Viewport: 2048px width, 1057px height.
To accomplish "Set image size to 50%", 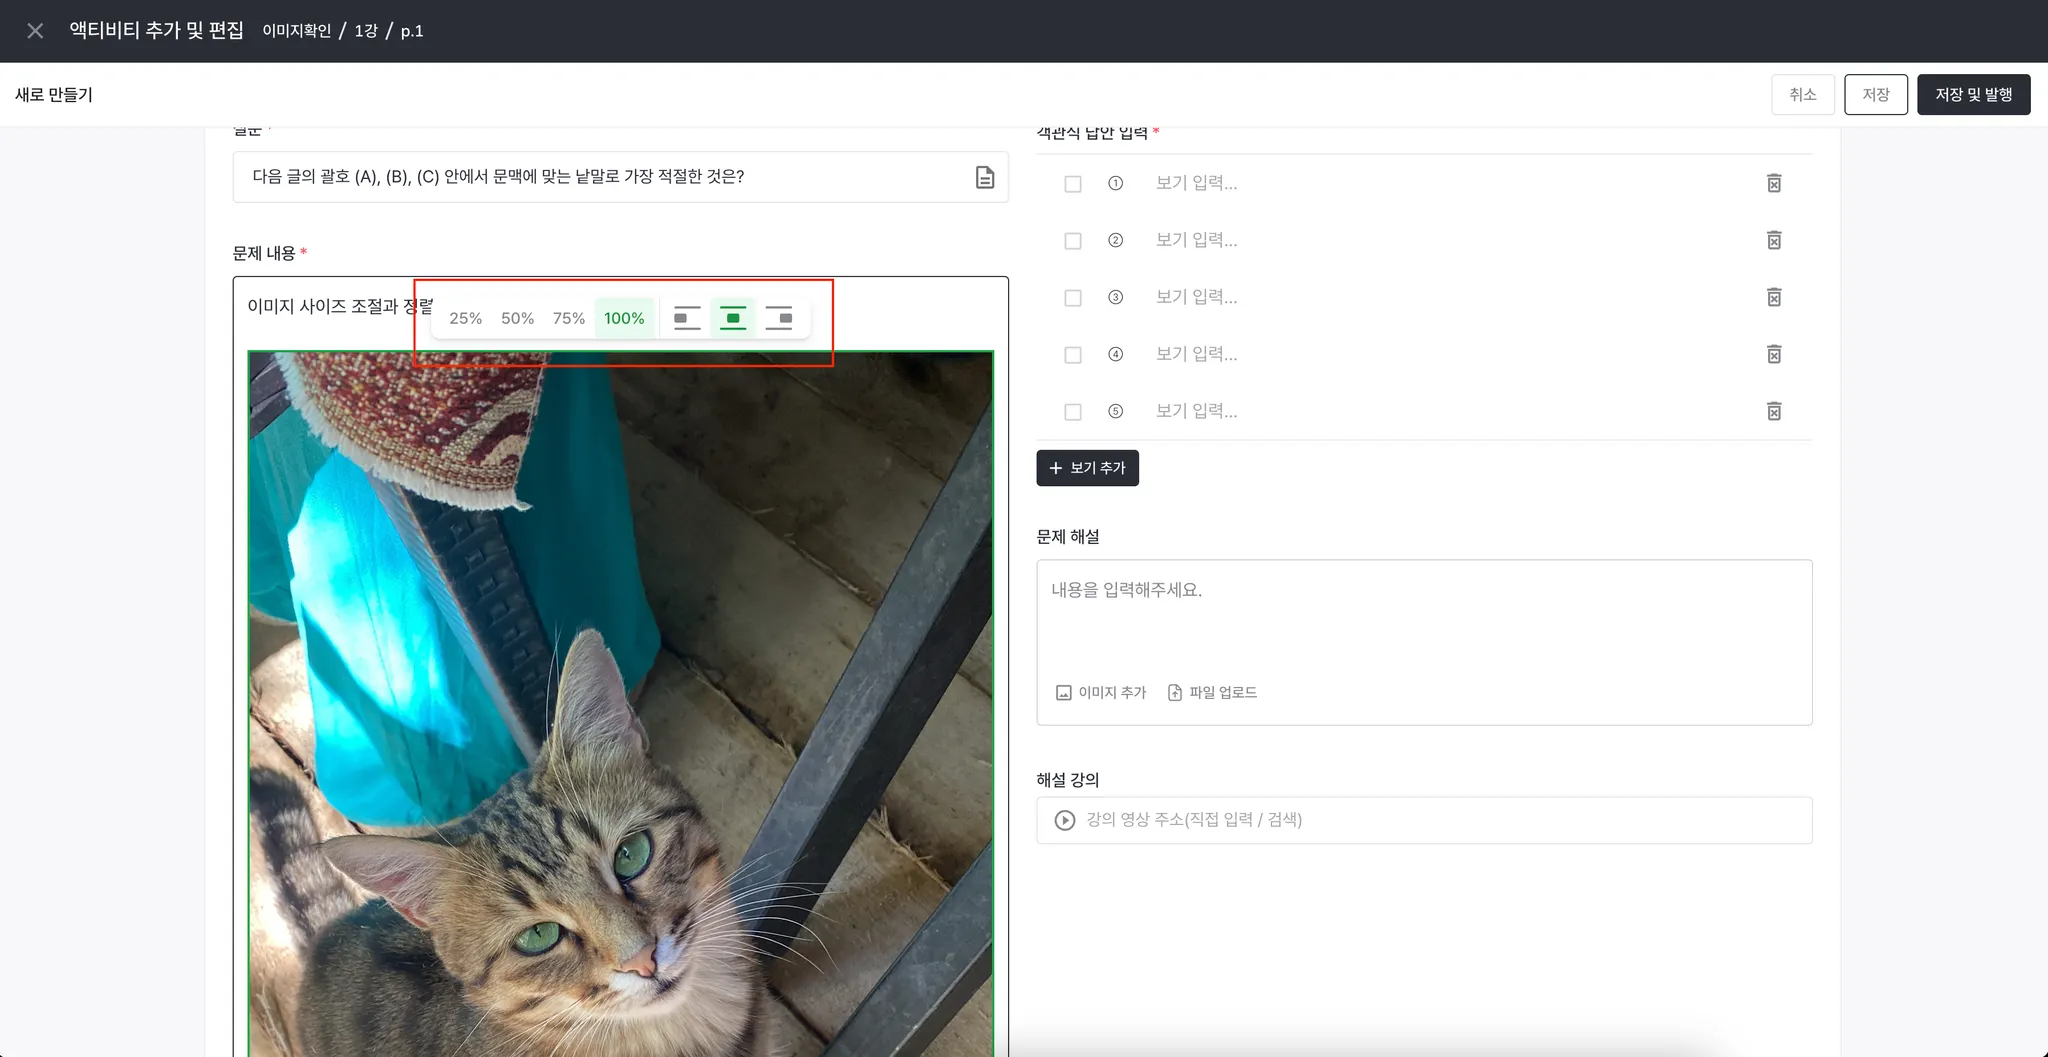I will tap(517, 318).
